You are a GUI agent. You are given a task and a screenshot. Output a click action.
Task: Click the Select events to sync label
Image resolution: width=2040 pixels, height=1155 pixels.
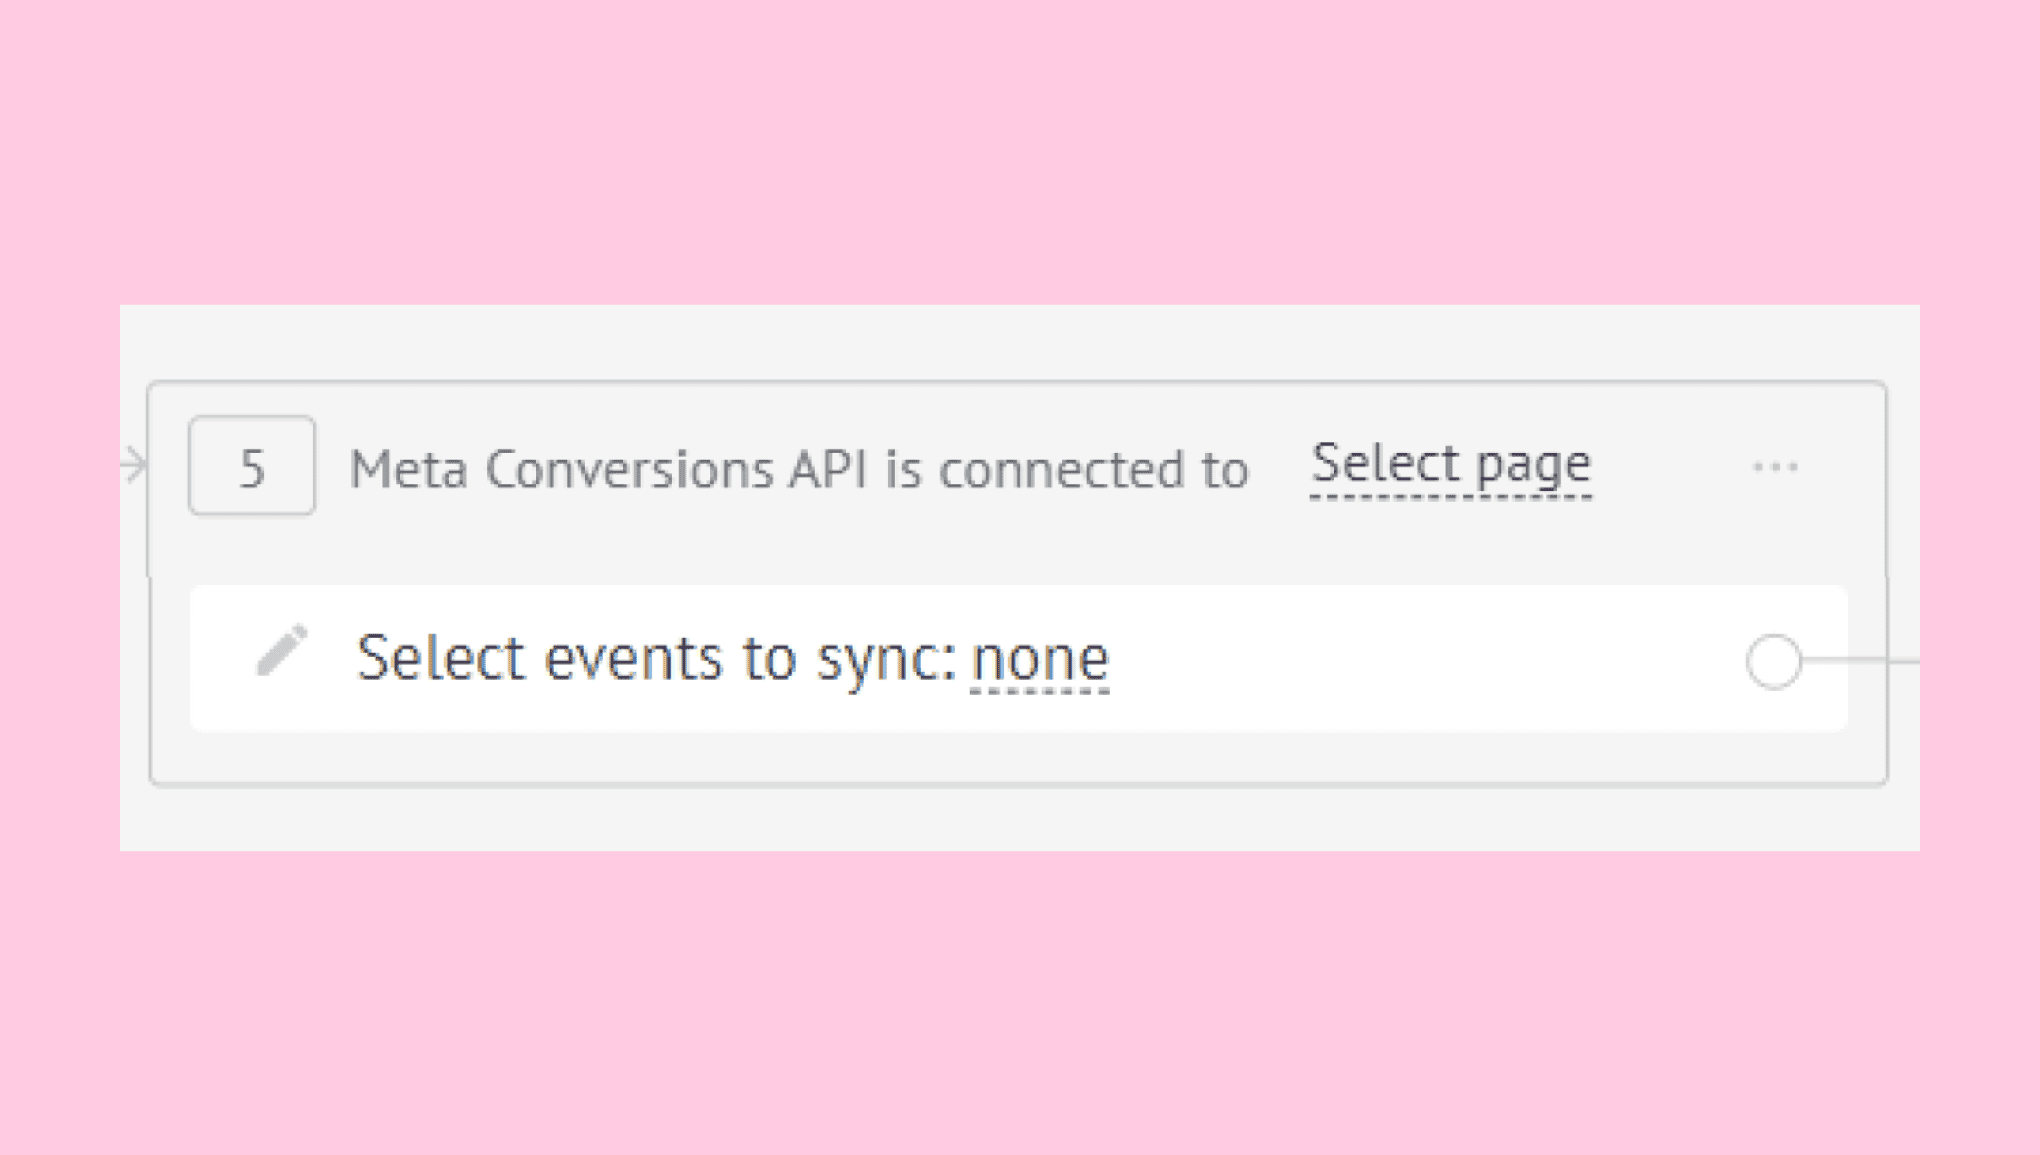pos(656,659)
